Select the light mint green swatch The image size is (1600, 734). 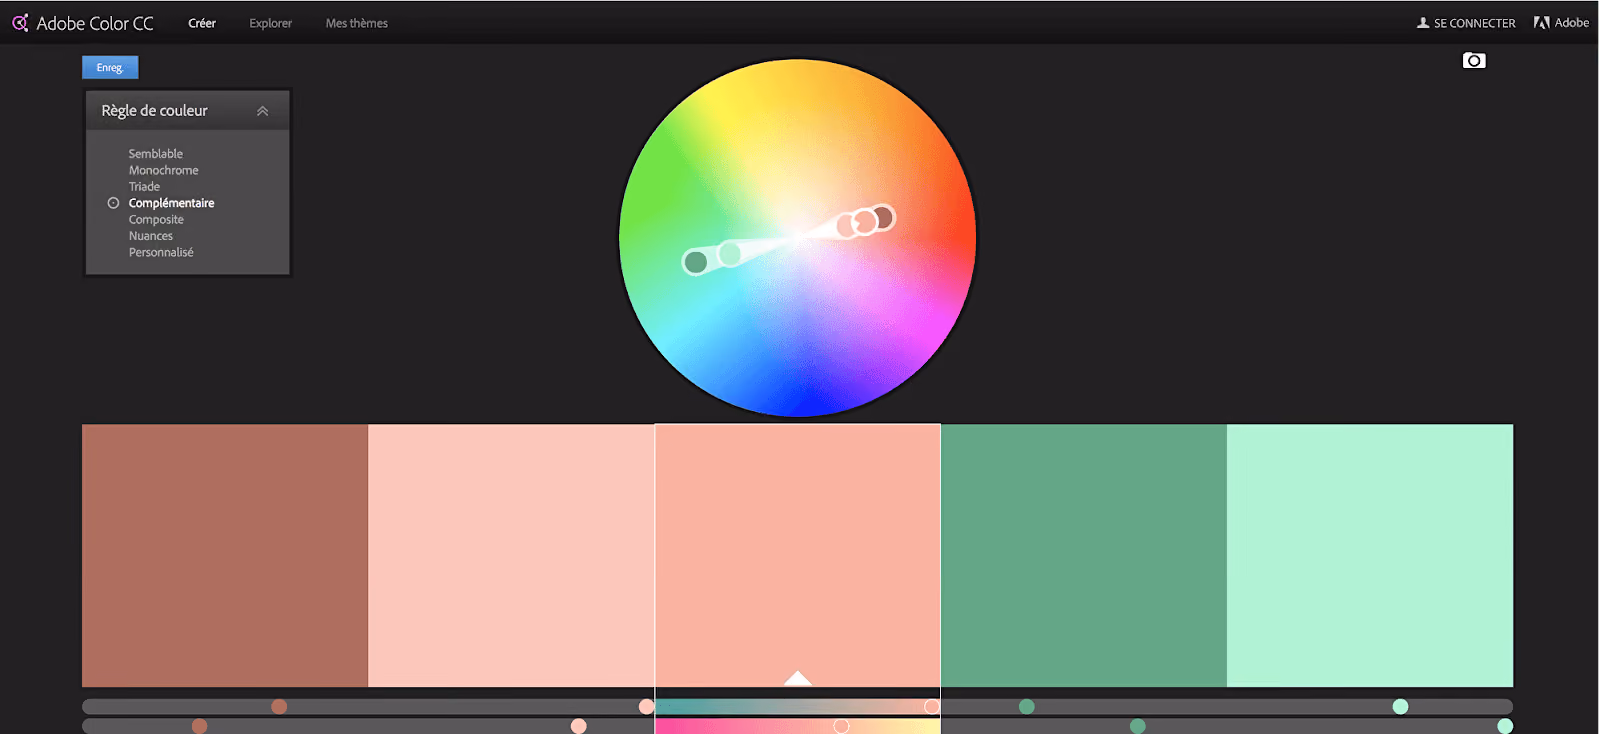pyautogui.click(x=1370, y=555)
